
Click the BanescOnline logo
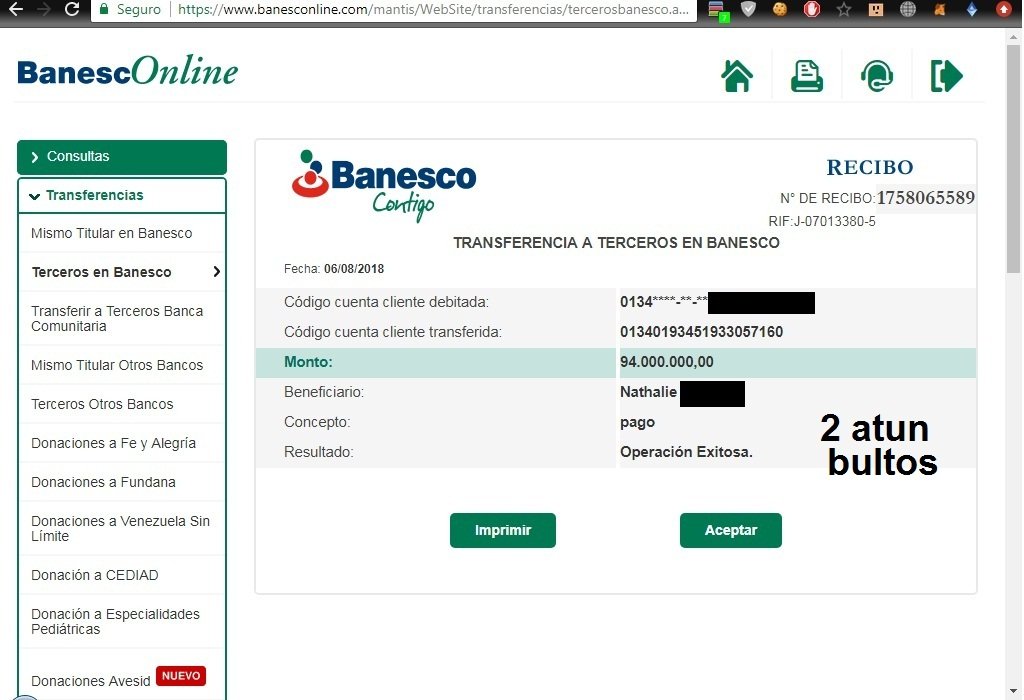click(127, 71)
